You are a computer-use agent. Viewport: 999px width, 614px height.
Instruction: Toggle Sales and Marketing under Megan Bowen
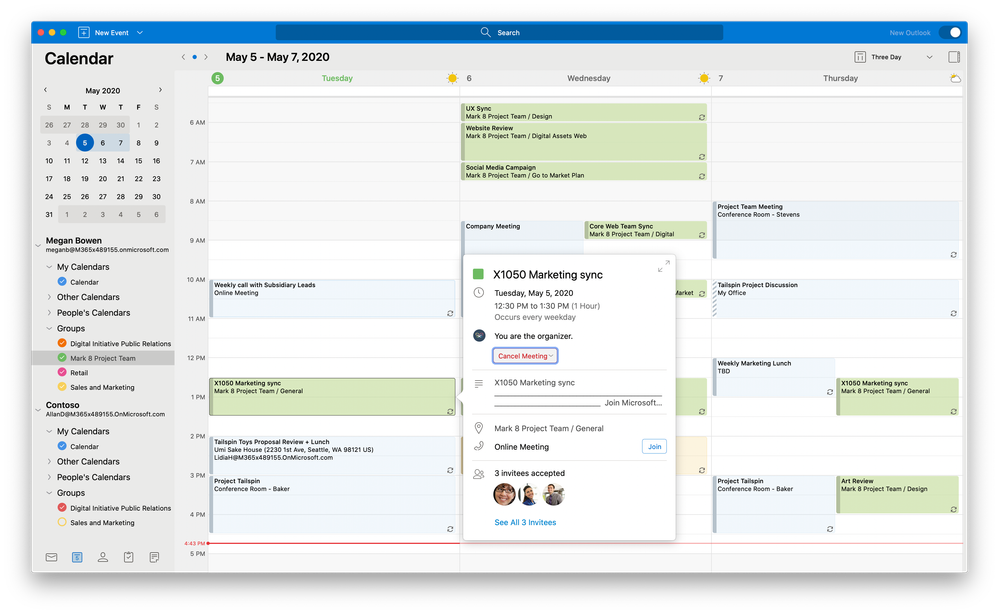pyautogui.click(x=62, y=387)
